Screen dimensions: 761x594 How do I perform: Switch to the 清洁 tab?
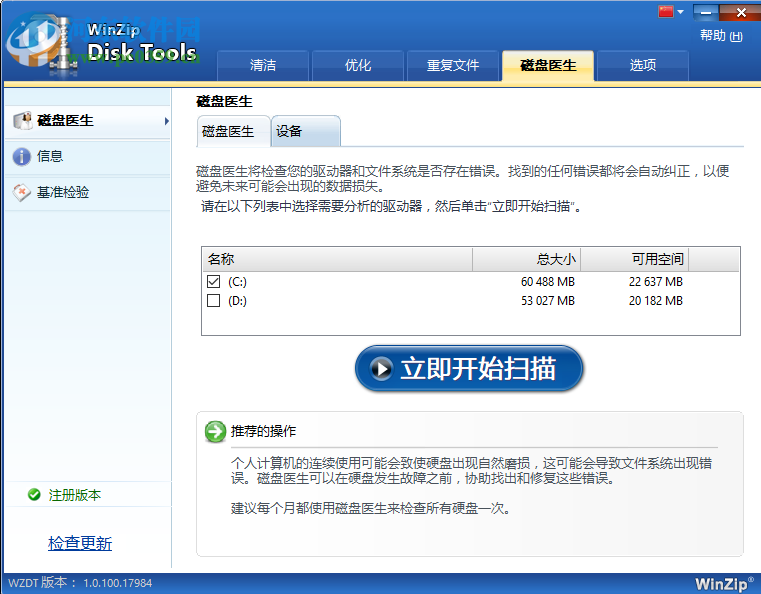pos(263,65)
